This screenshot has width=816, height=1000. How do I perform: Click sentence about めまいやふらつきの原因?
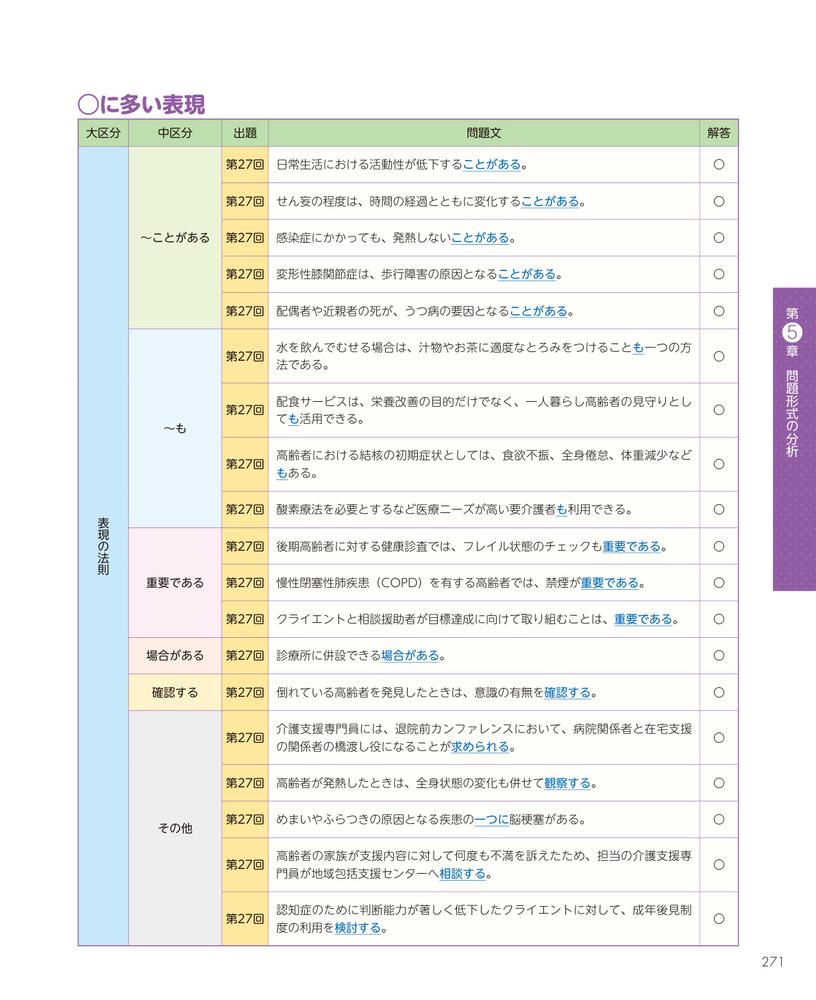431,820
